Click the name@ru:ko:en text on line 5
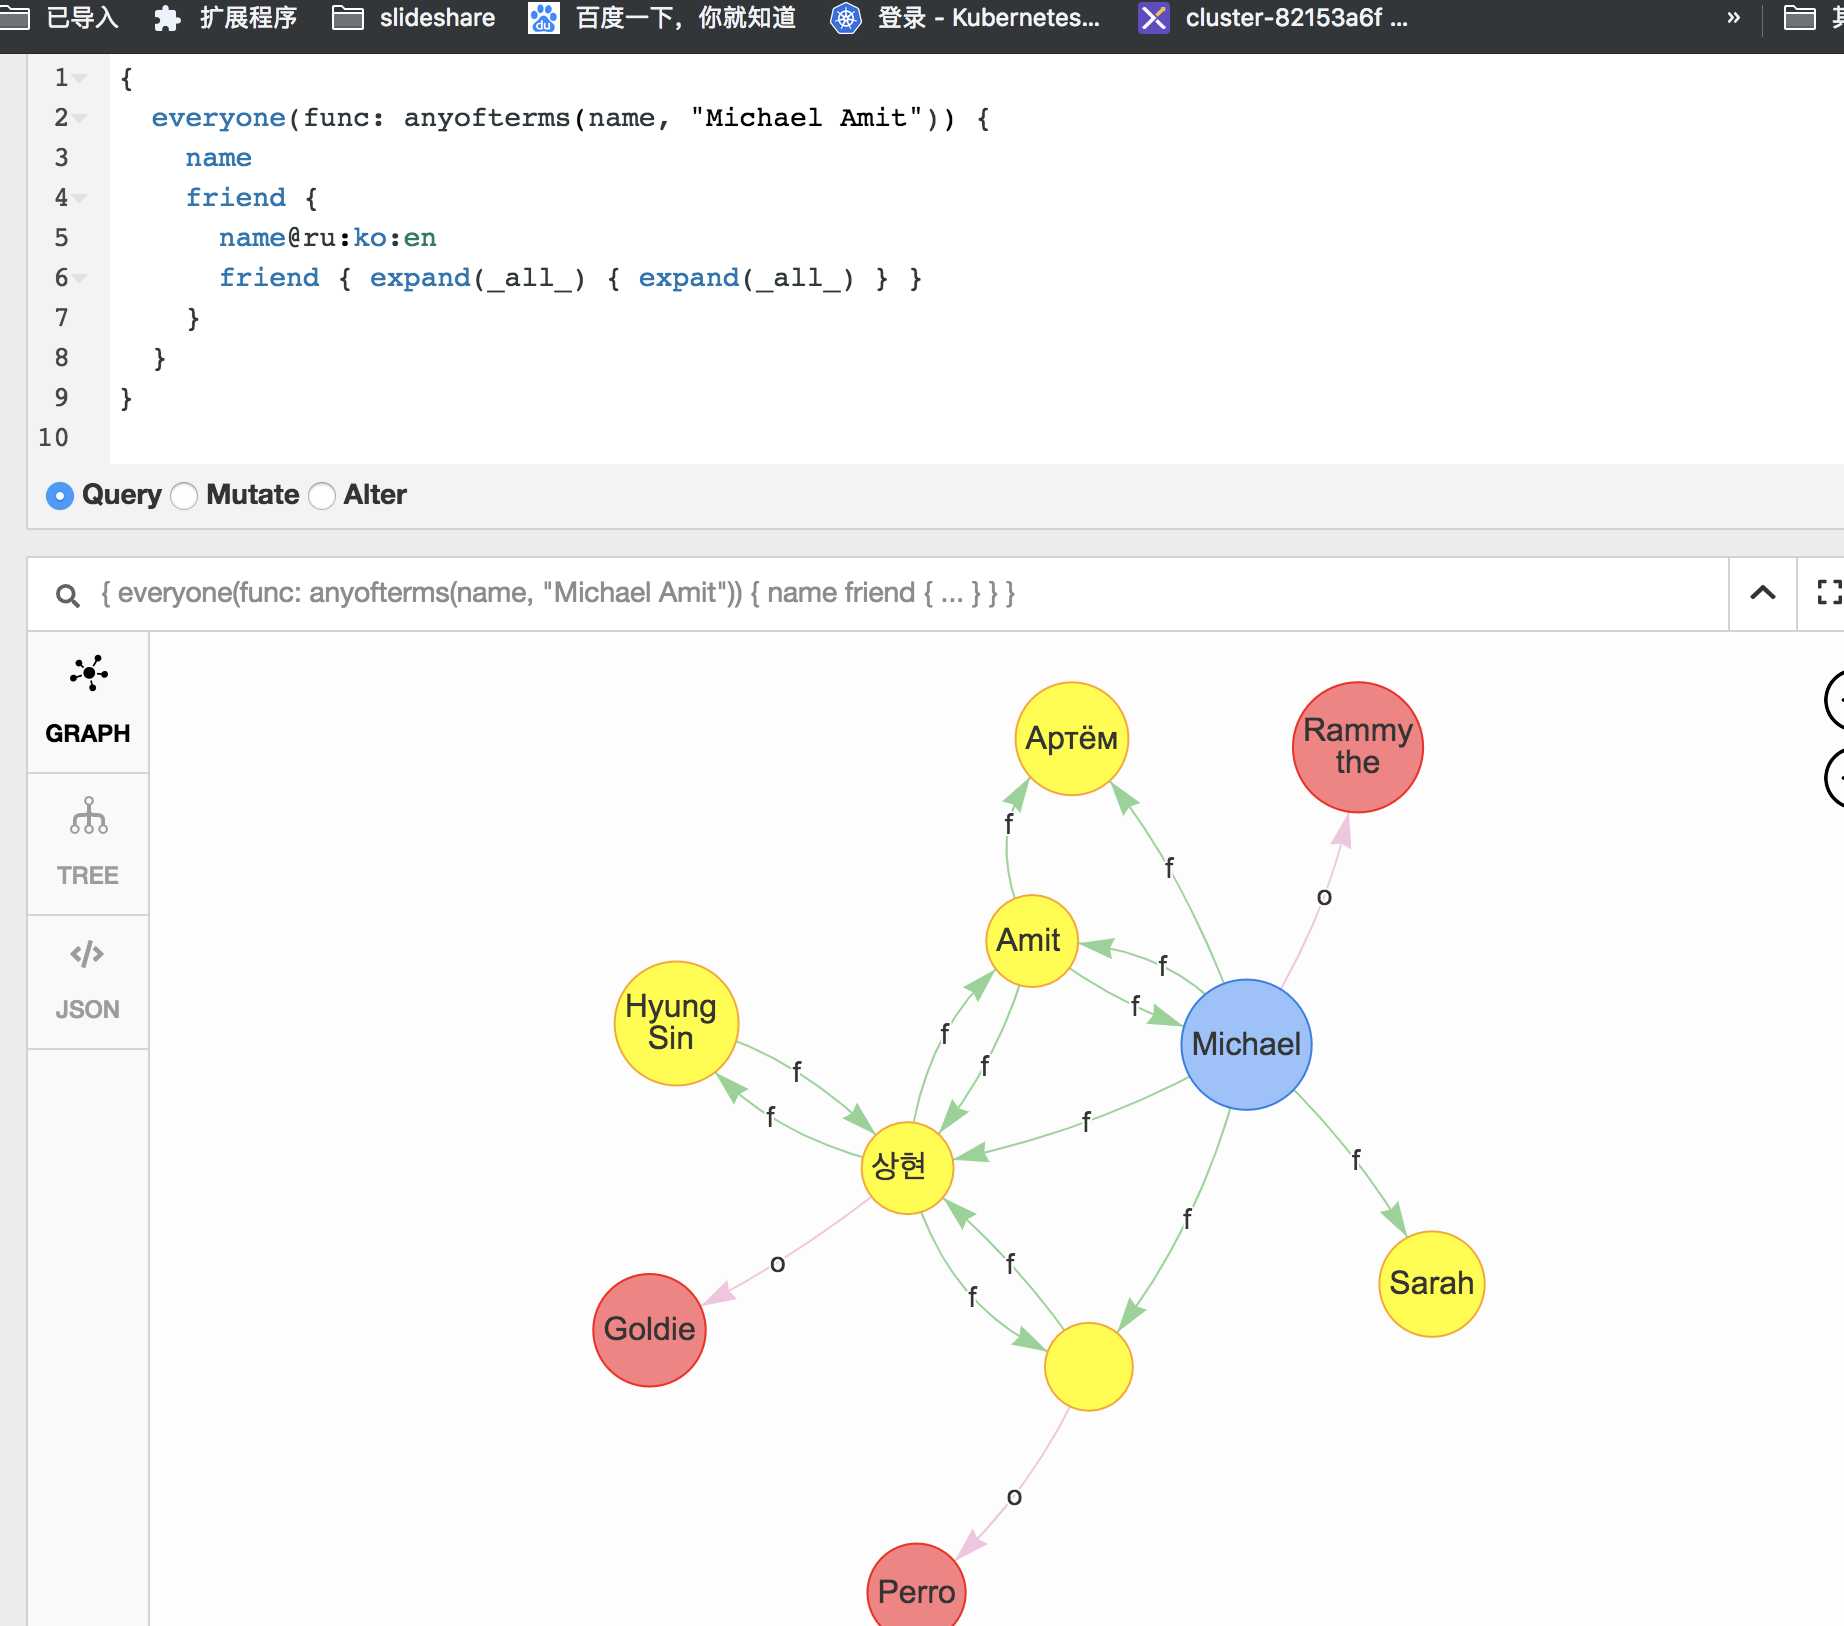 [327, 238]
